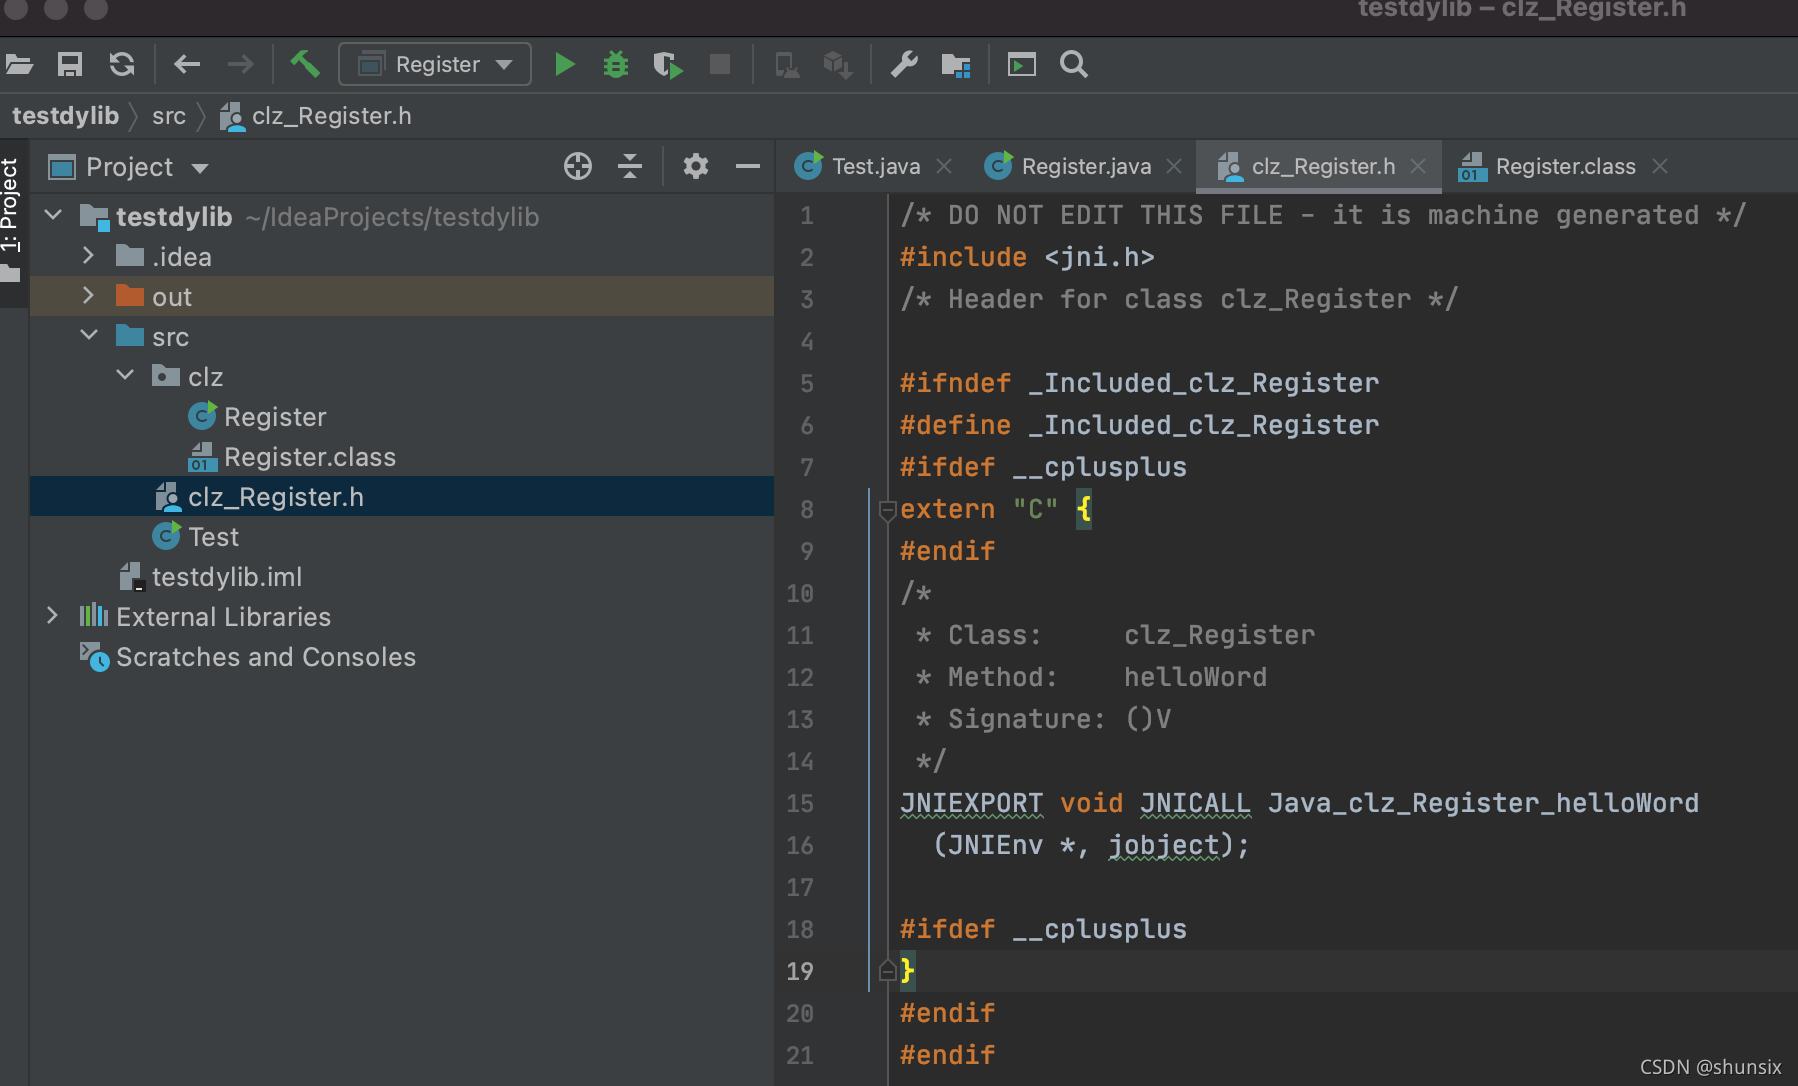Open a file via the Open toolbar icon
The image size is (1798, 1086).
tap(19, 65)
